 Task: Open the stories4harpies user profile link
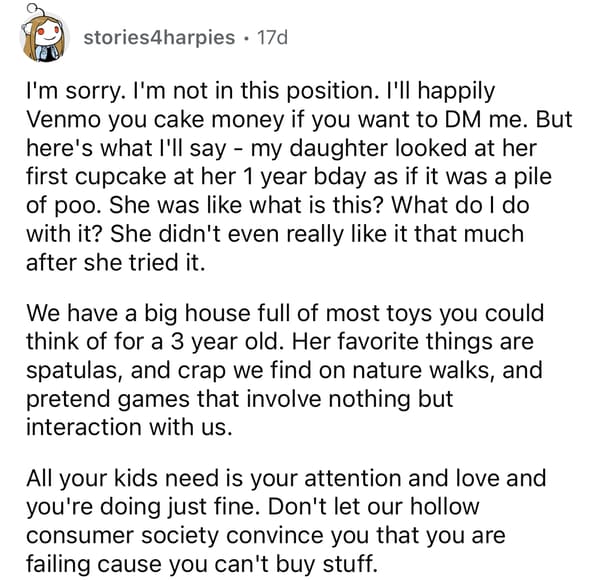pyautogui.click(x=159, y=37)
